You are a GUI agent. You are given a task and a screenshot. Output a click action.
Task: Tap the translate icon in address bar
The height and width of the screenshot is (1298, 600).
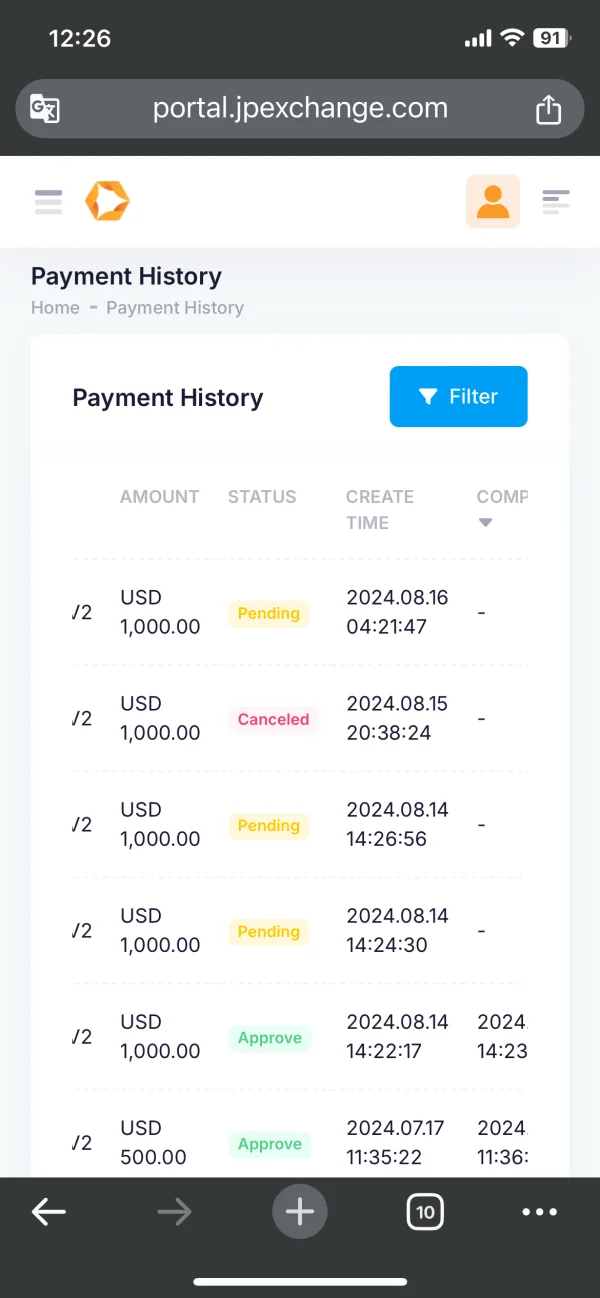(45, 109)
